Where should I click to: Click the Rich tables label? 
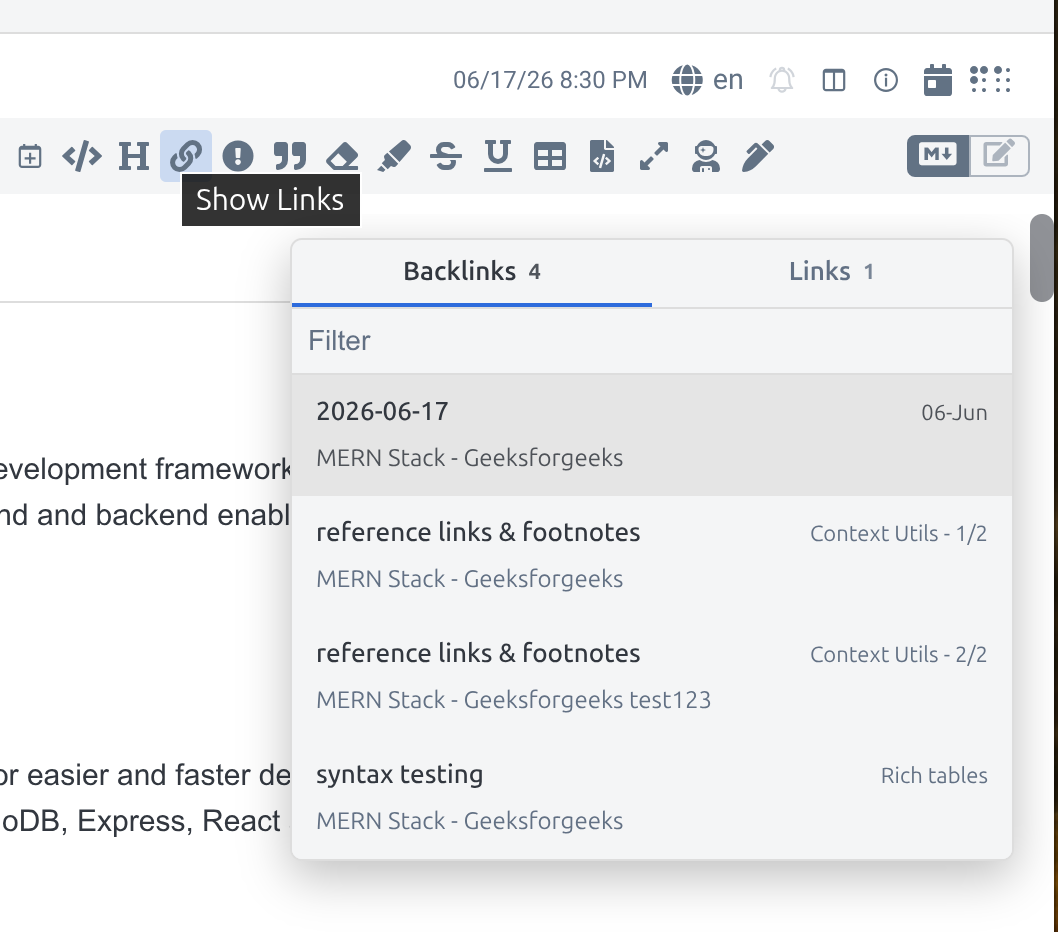click(x=934, y=775)
